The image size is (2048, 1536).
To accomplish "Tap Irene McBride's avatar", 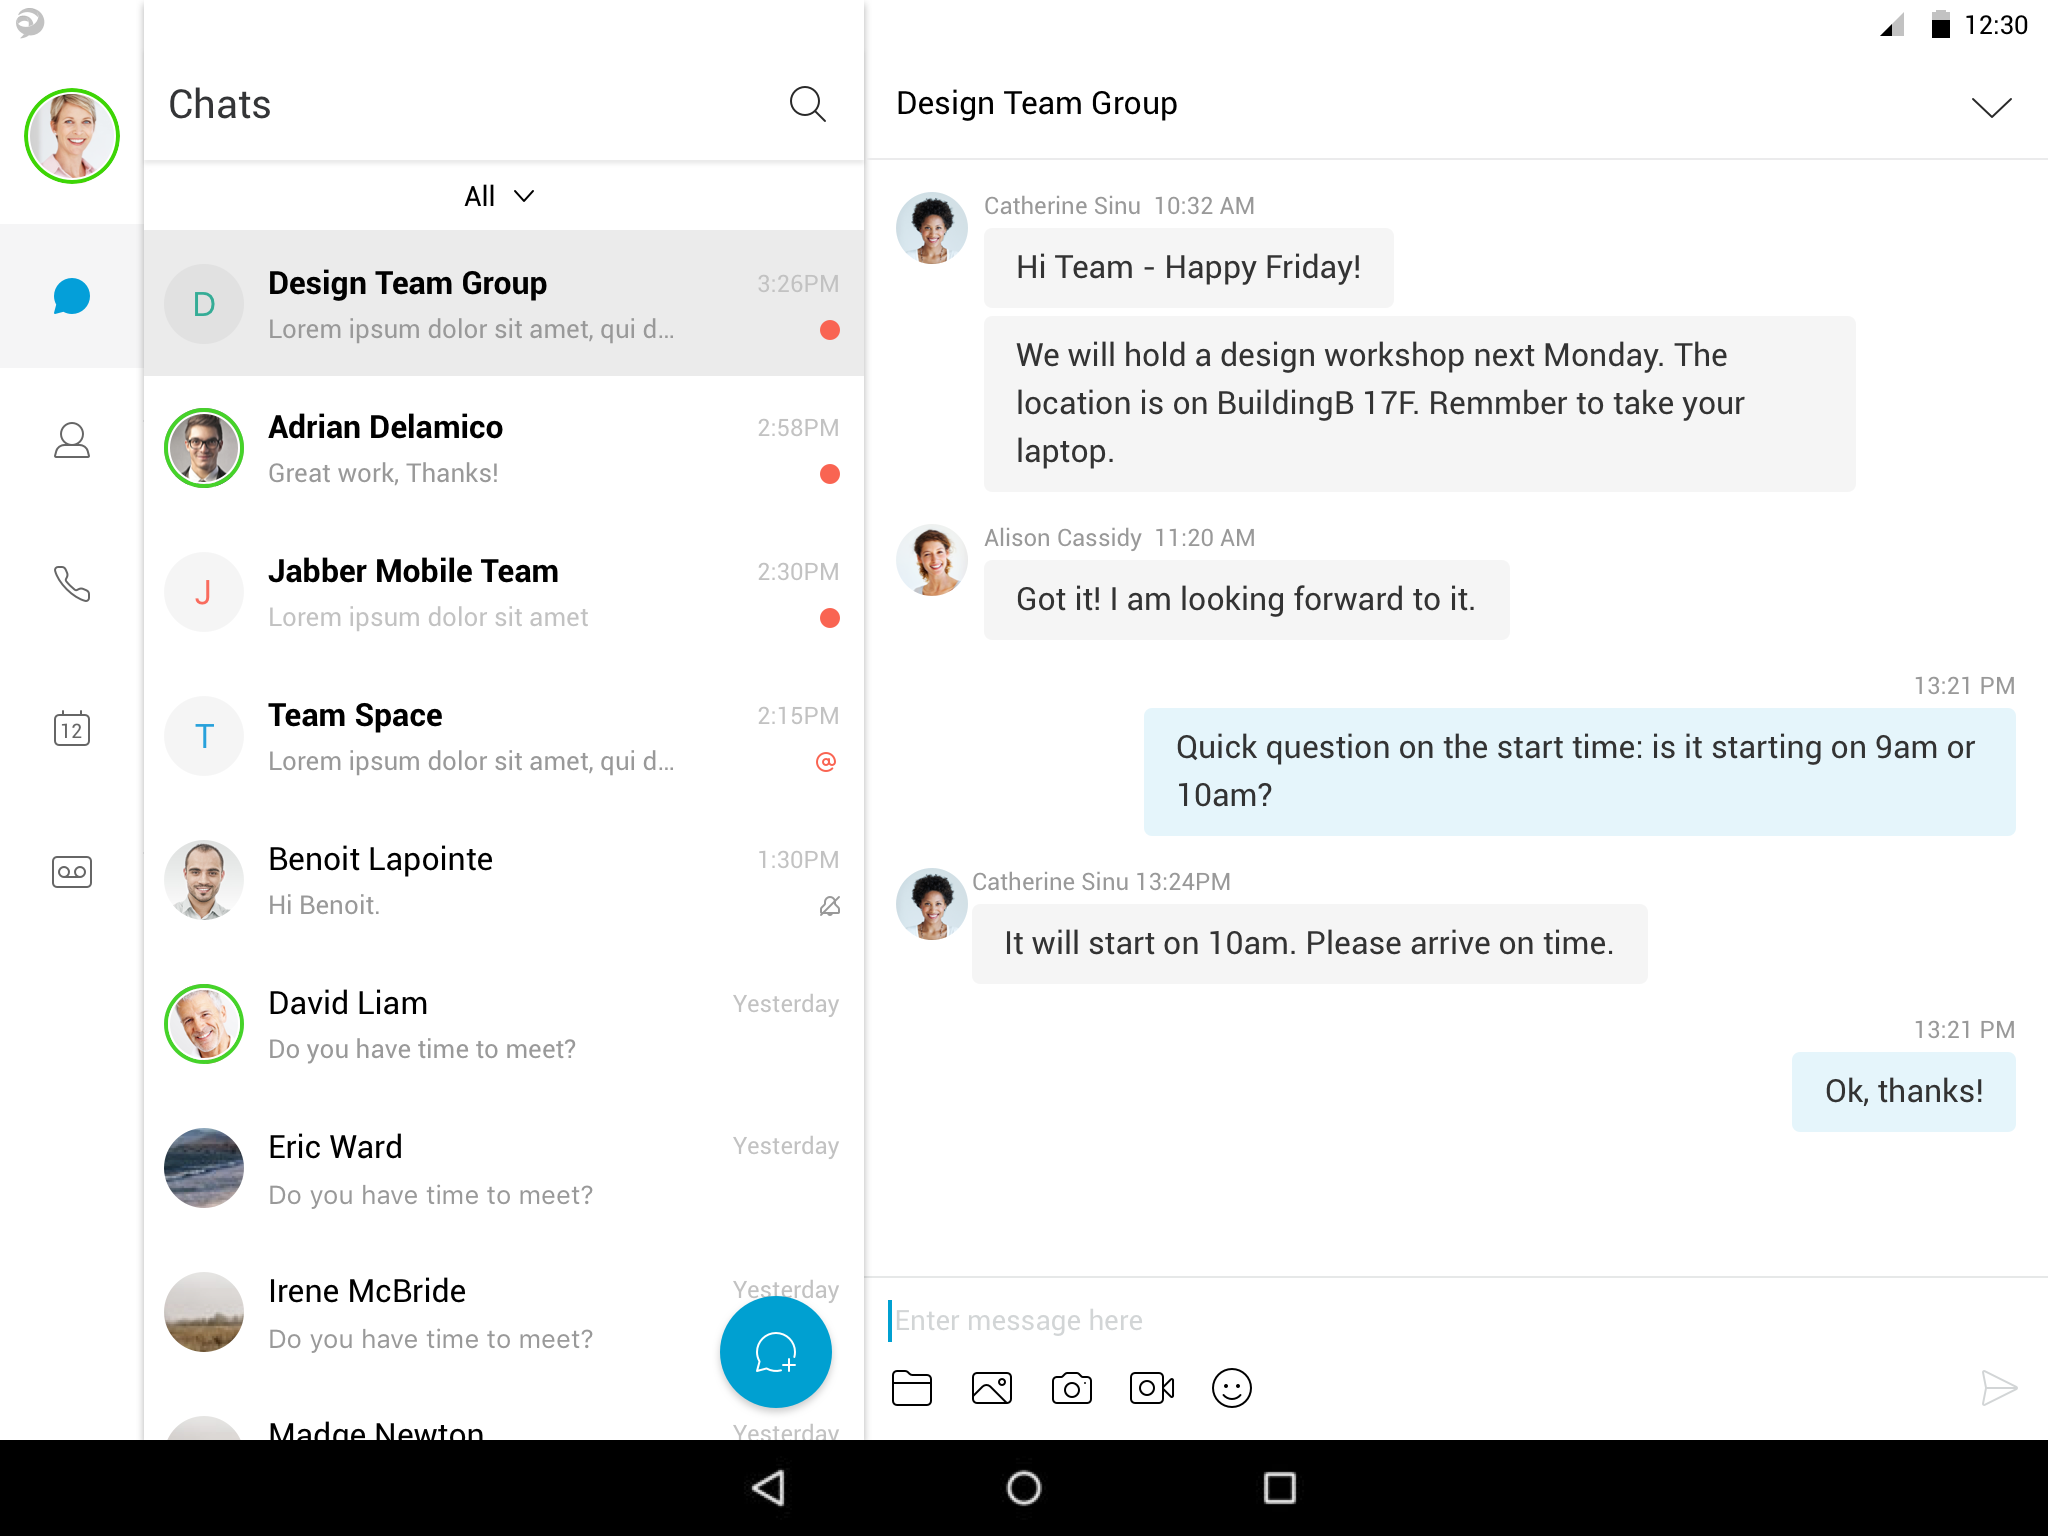I will tap(204, 1312).
